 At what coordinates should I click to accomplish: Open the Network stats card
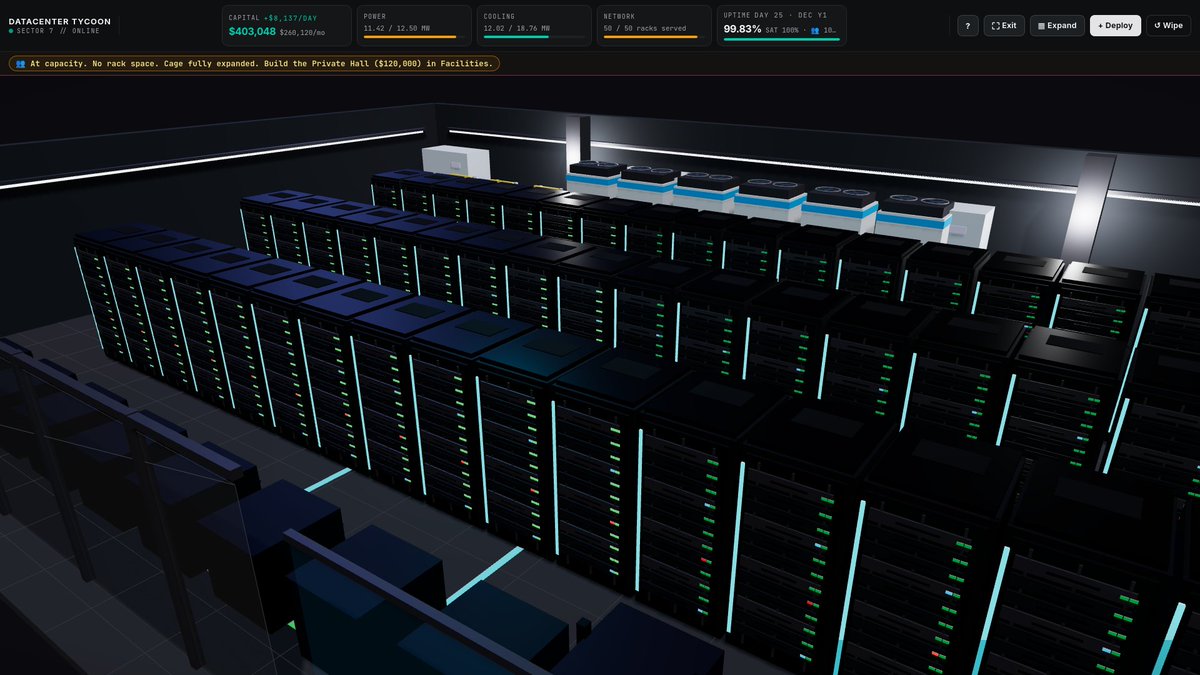click(x=653, y=26)
